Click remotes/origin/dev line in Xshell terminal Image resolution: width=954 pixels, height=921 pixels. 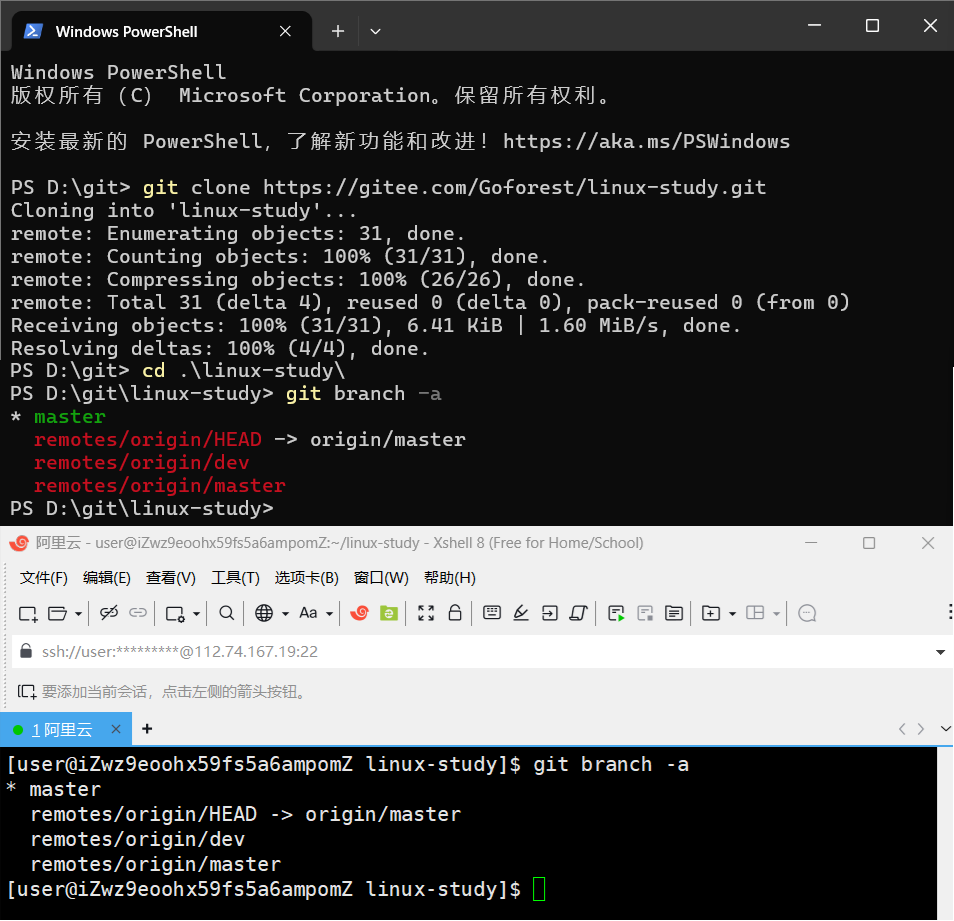point(138,839)
